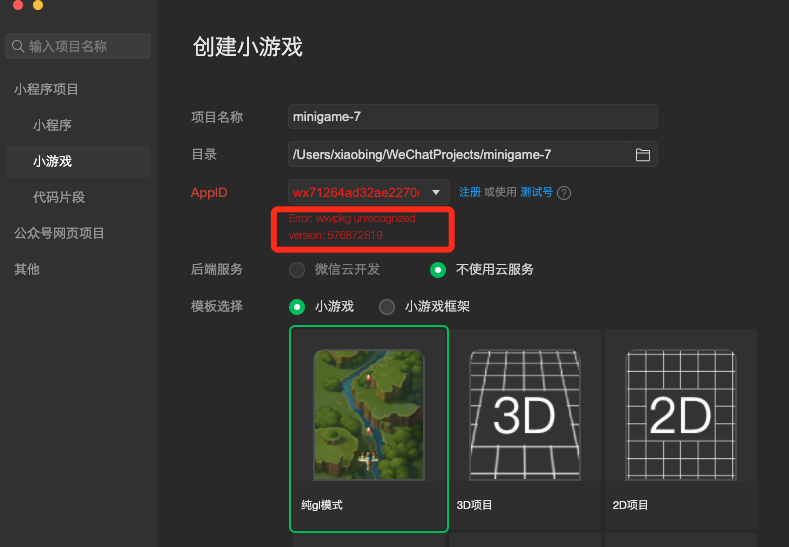Click the 注册 link
Image resolution: width=789 pixels, height=547 pixels.
469,192
